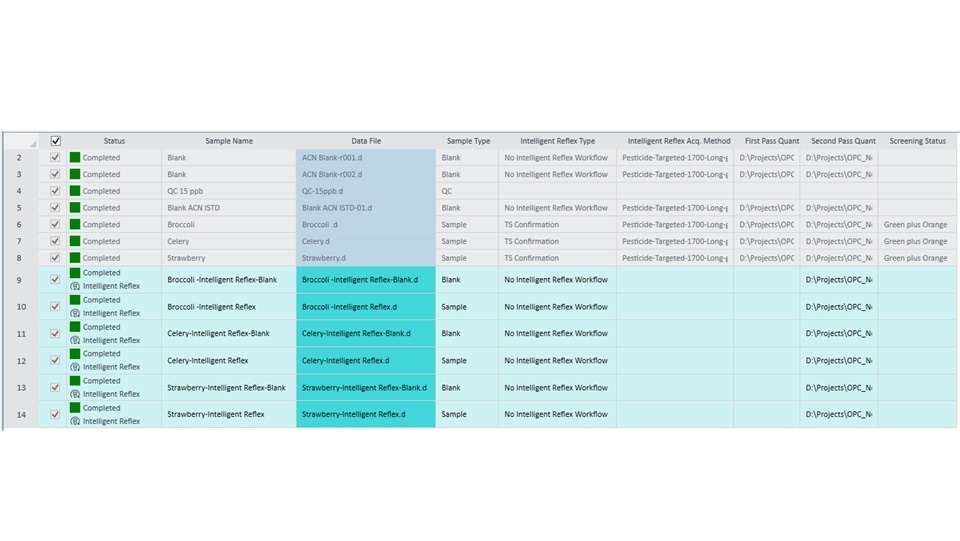
Task: Select row number 5 header
Action: tap(19, 208)
